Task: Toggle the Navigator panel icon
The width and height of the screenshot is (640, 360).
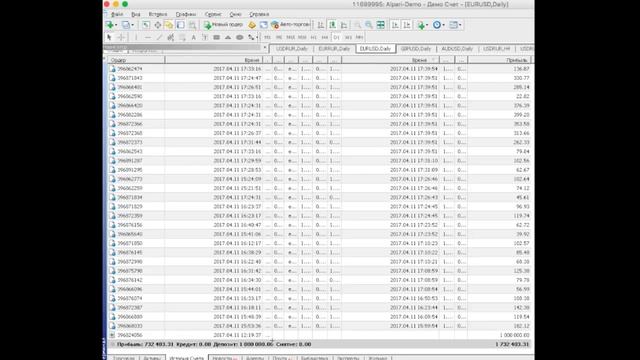Action: click(x=169, y=25)
